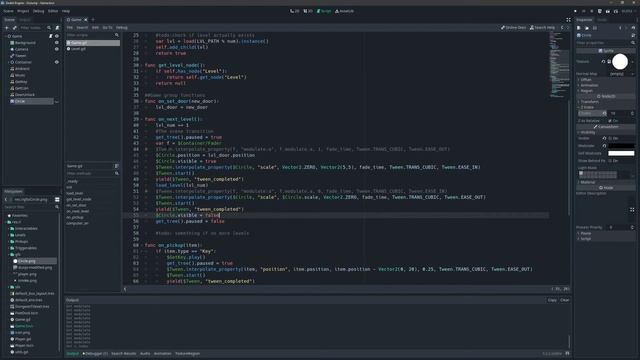Screen dimensions: 640x360
Task: Open the Self Modulate color picker
Action: 621,153
